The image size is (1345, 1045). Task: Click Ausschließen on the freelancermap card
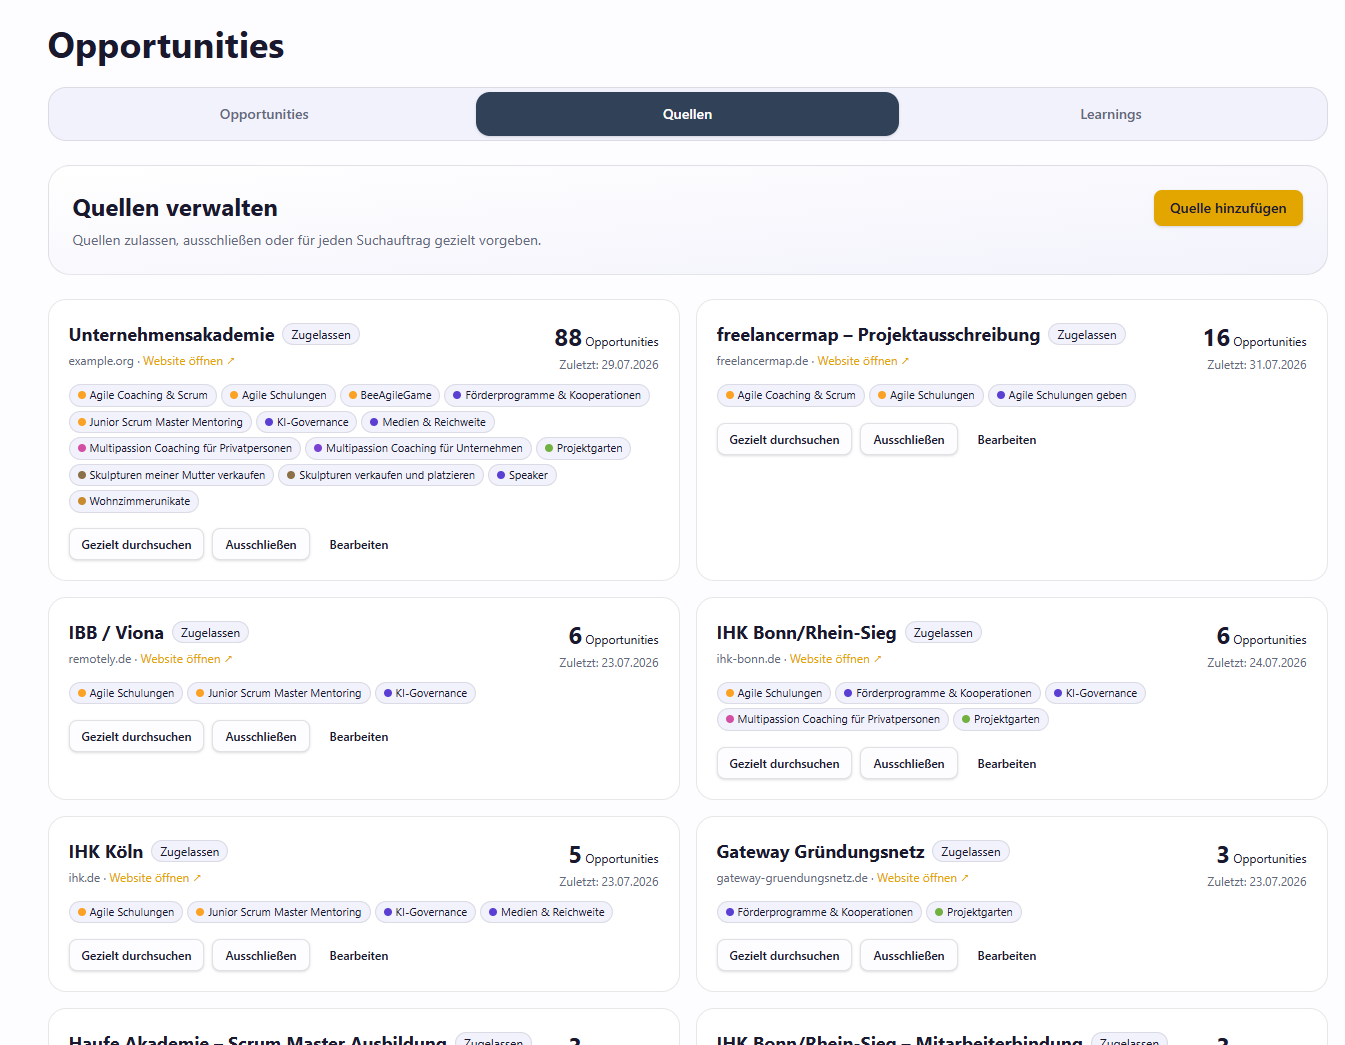pos(909,440)
